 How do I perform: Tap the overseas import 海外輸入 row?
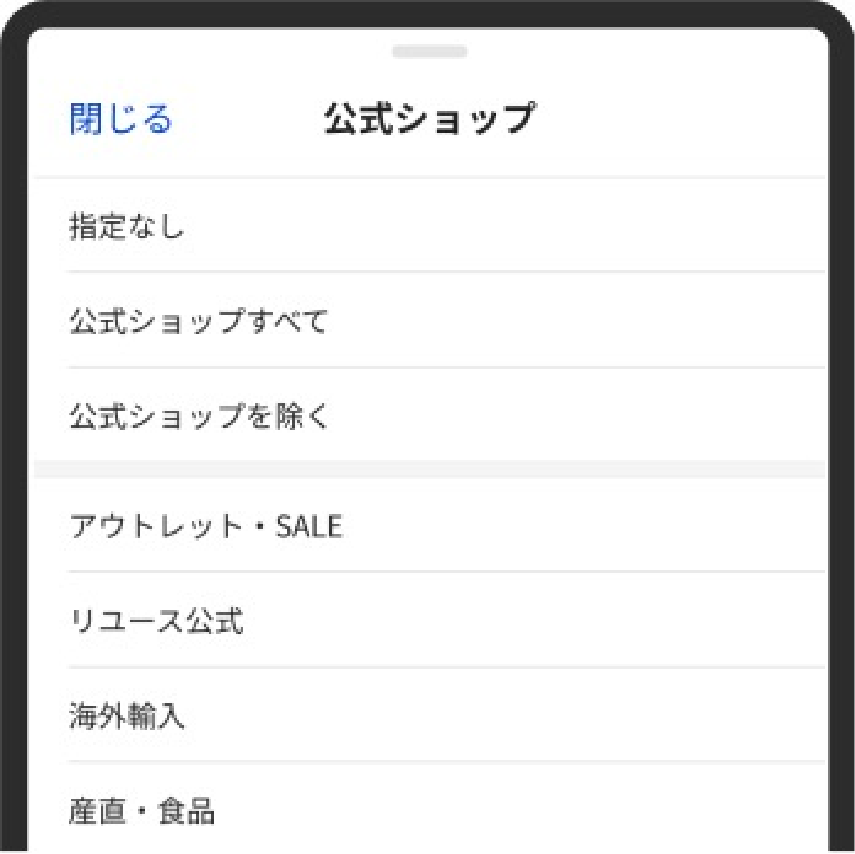[429, 715]
